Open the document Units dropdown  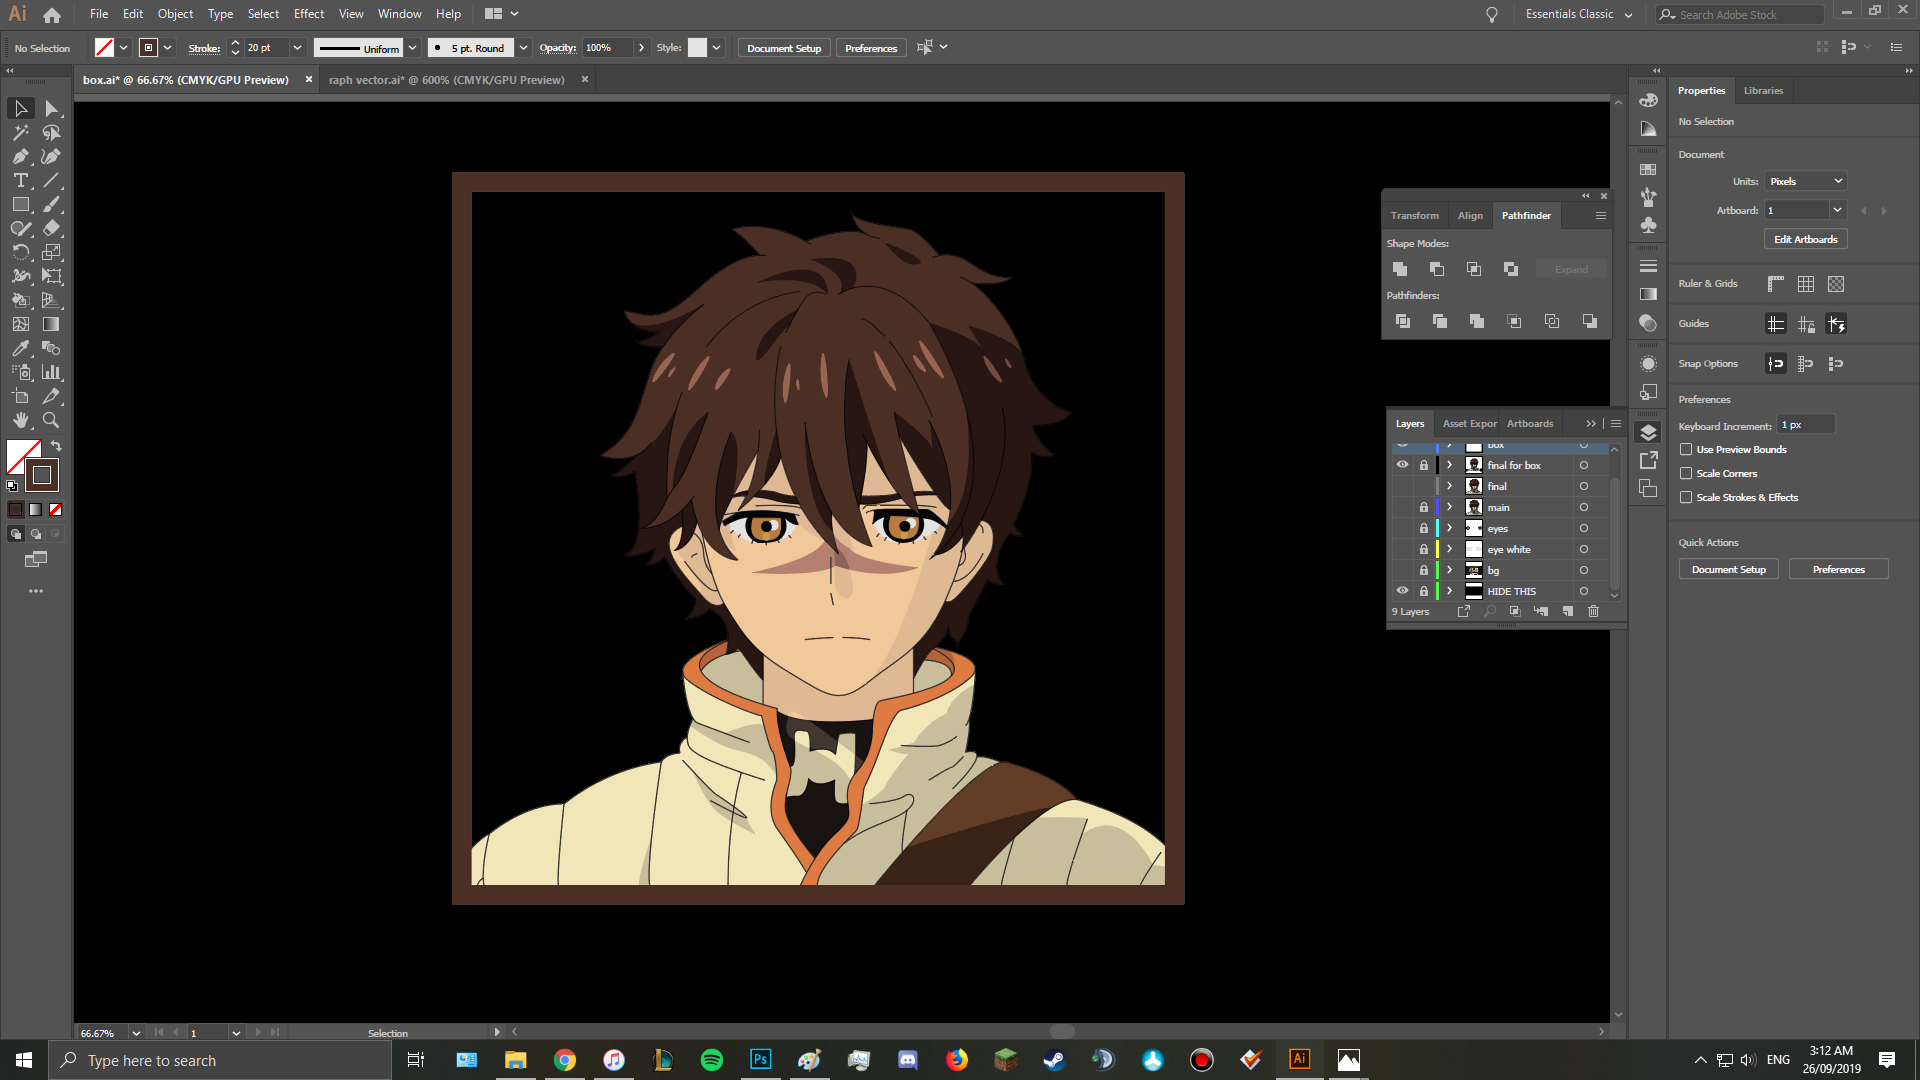[x=1805, y=181]
